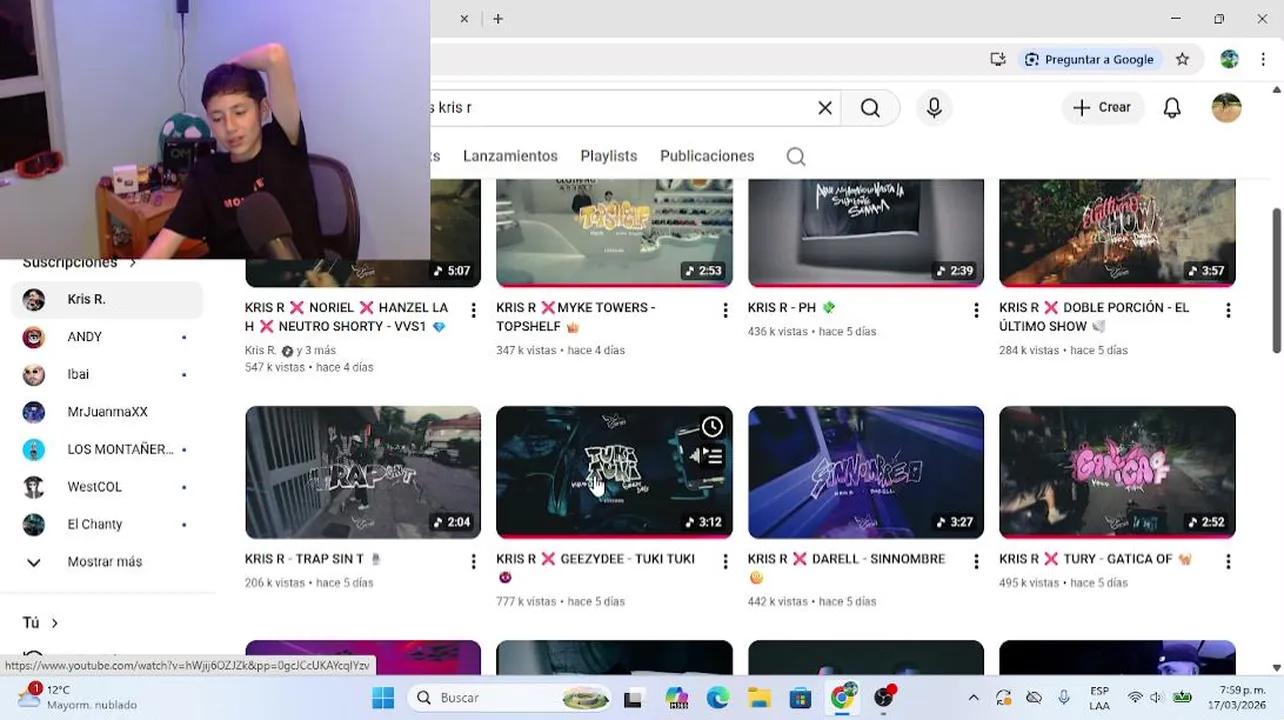Screen dimensions: 1284x720
Task: Click the taskbar Buscar search box
Action: [510, 698]
